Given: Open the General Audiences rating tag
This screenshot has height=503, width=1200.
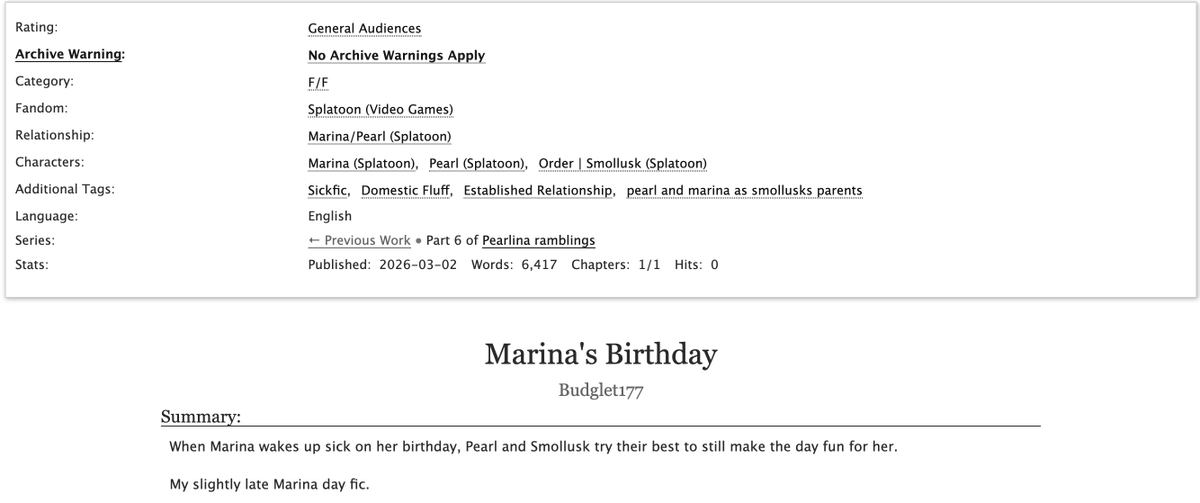Looking at the screenshot, I should coord(364,29).
